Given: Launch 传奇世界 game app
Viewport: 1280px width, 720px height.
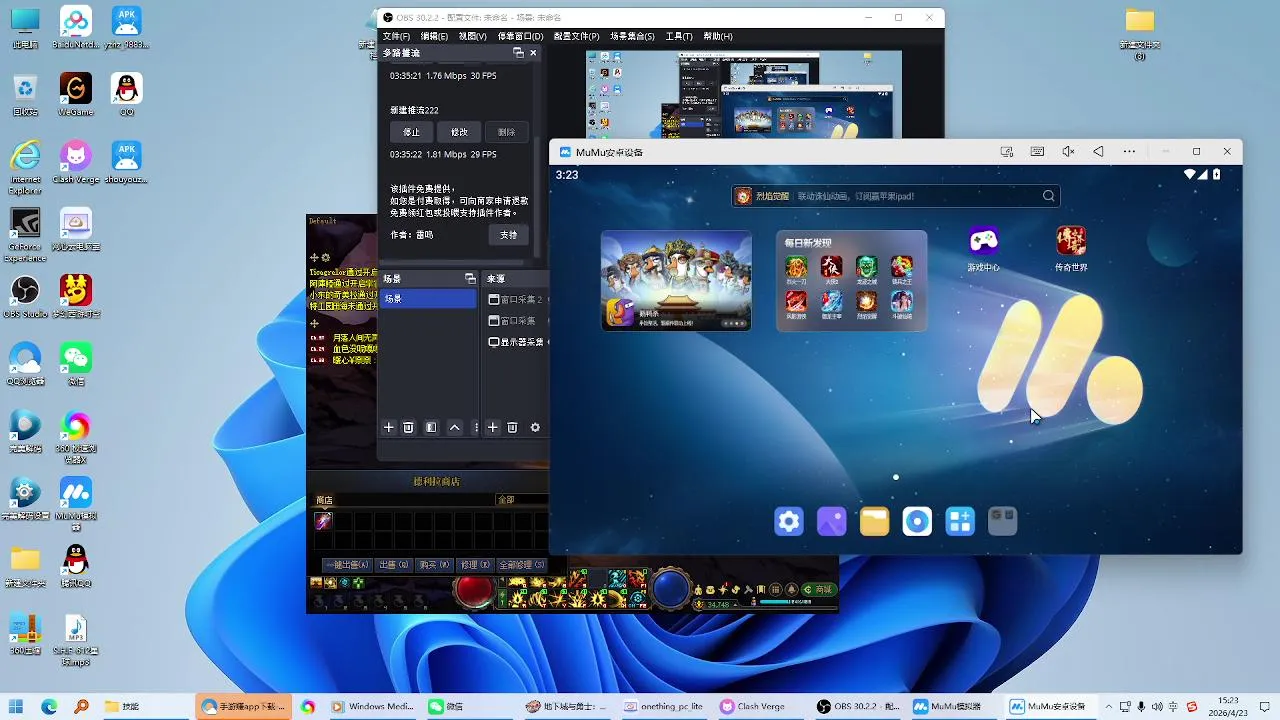Looking at the screenshot, I should (x=1071, y=248).
